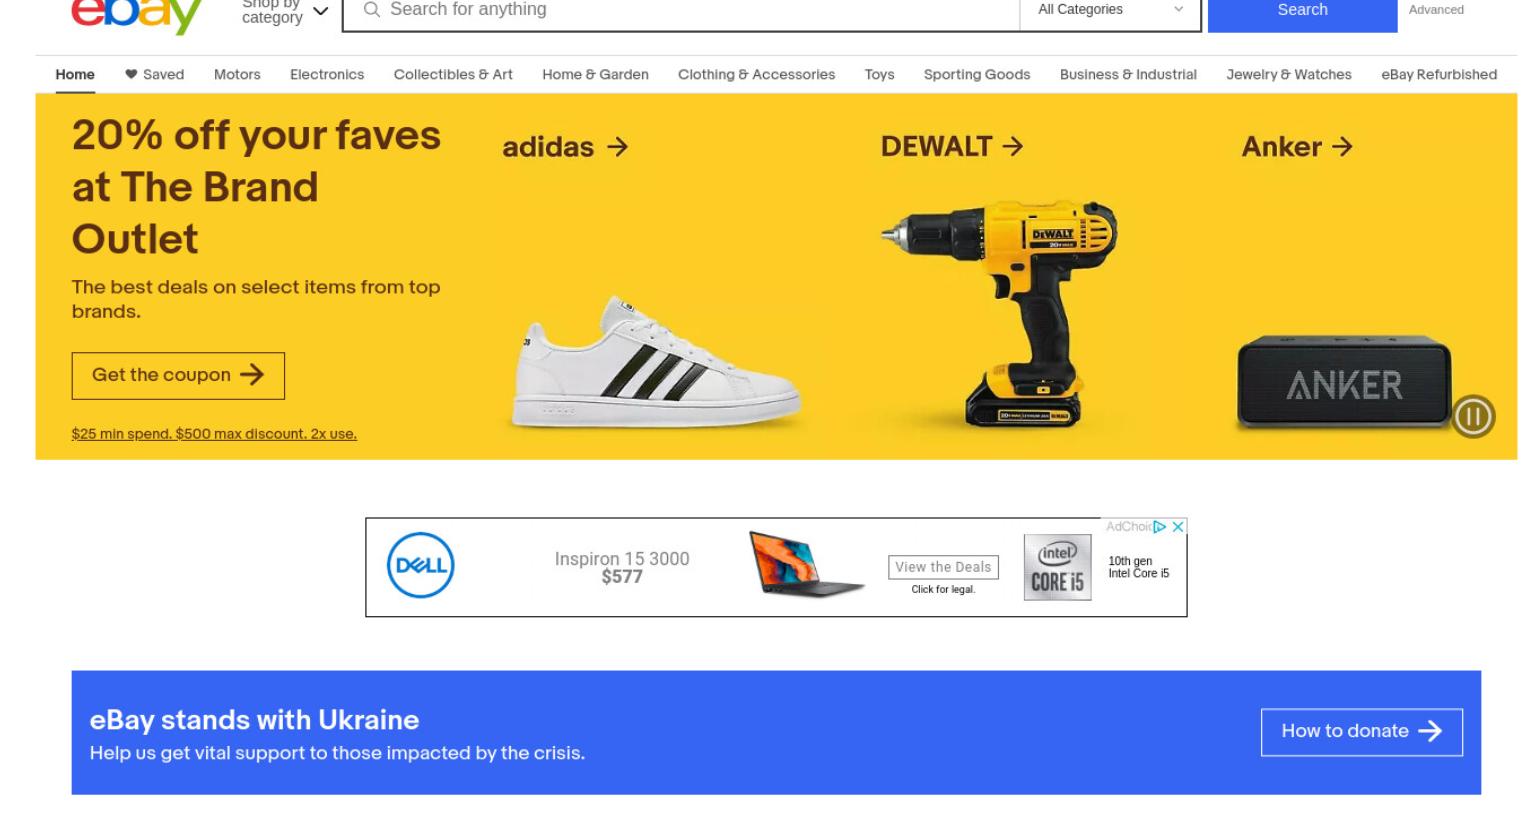
Task: Pause the banner carousel
Action: pyautogui.click(x=1473, y=416)
